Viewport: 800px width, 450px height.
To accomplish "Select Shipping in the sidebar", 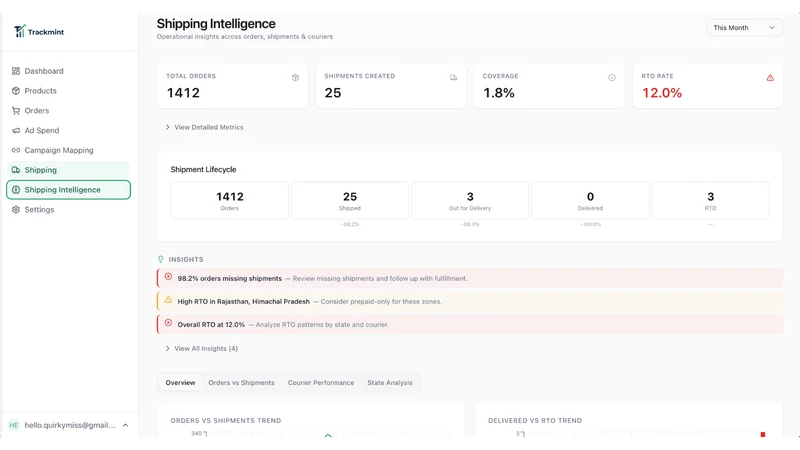I will coord(68,170).
